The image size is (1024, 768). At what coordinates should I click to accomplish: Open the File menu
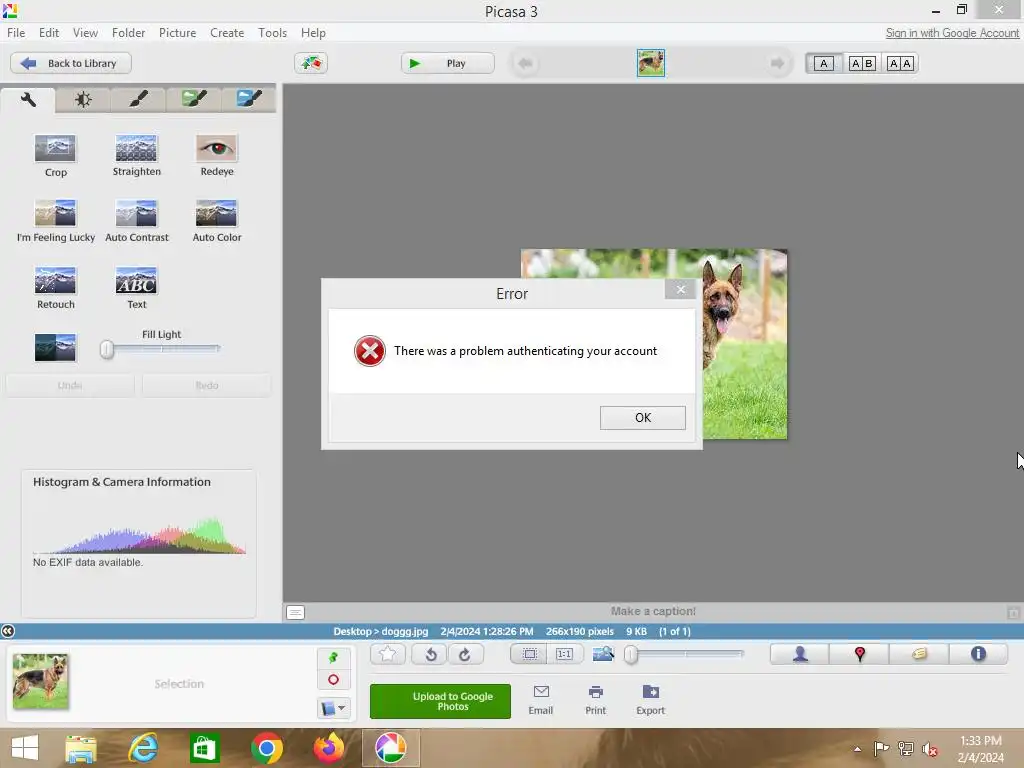point(16,33)
